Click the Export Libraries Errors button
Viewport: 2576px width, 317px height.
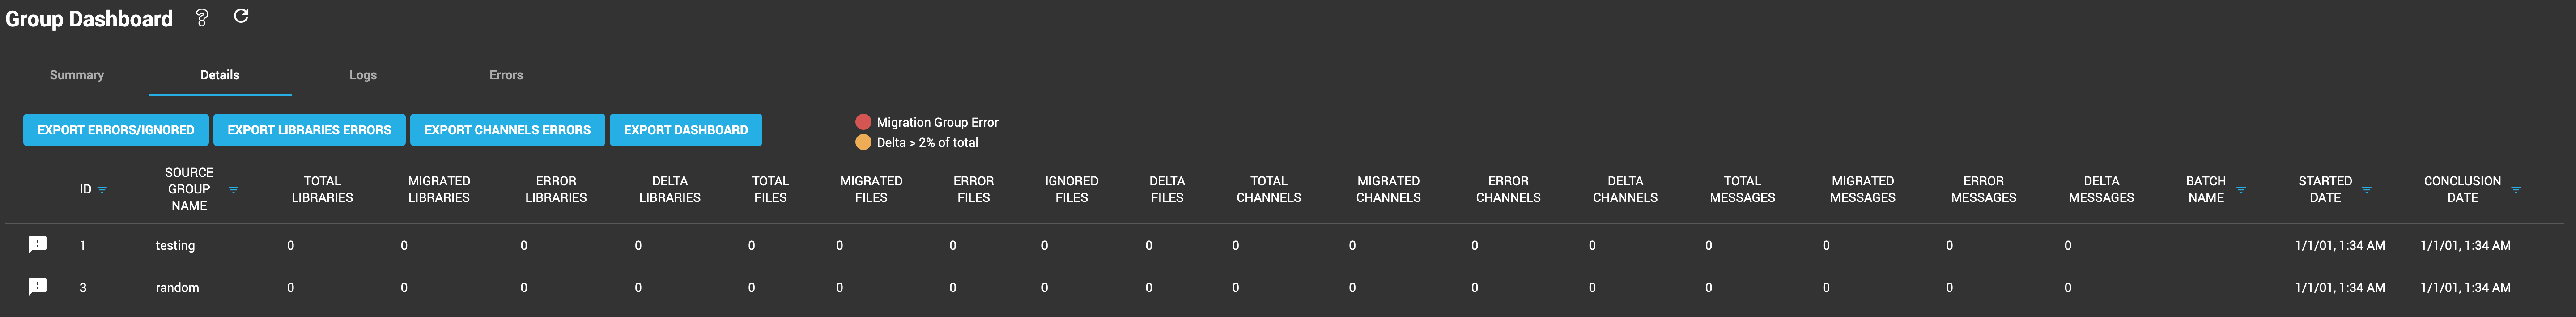point(309,129)
